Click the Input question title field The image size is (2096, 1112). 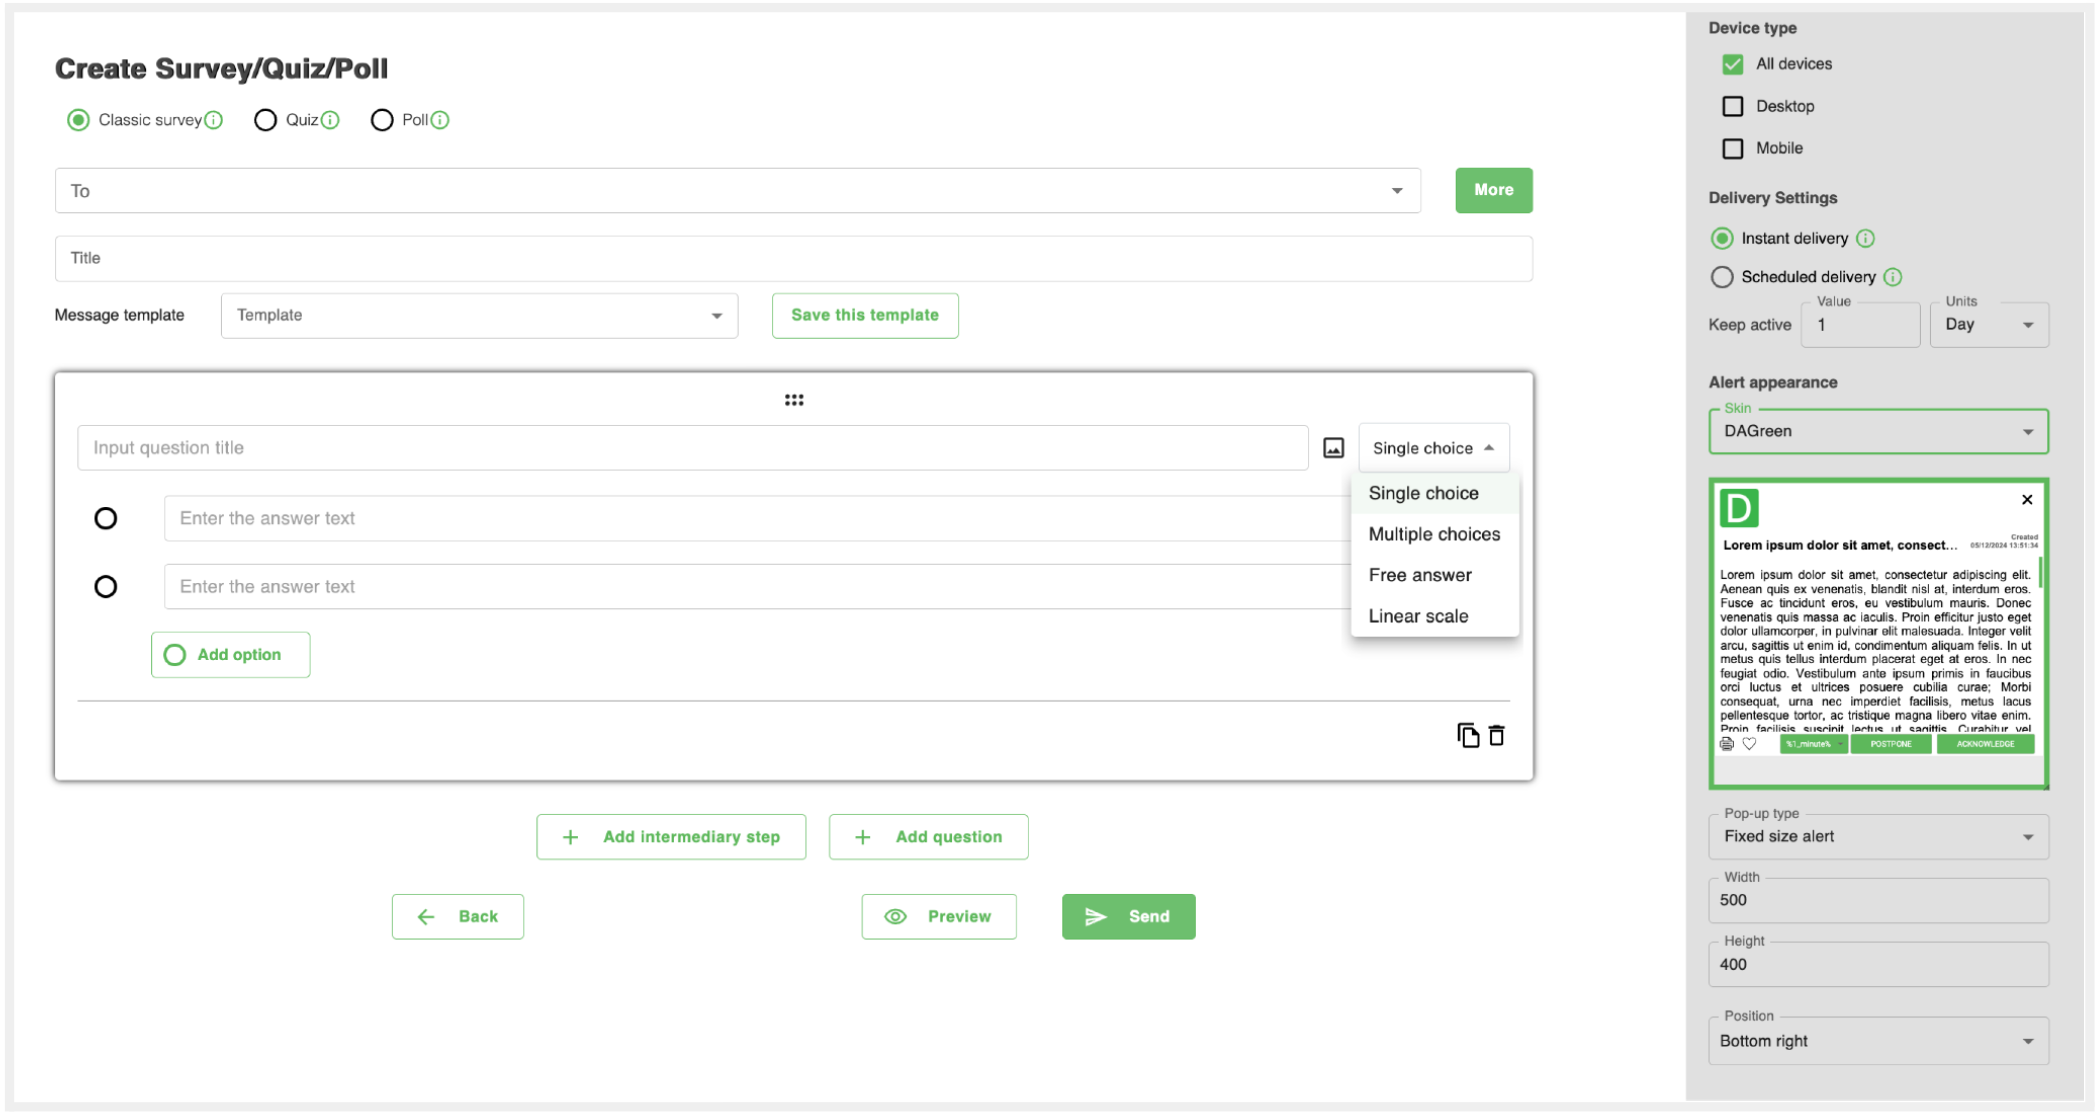[692, 448]
